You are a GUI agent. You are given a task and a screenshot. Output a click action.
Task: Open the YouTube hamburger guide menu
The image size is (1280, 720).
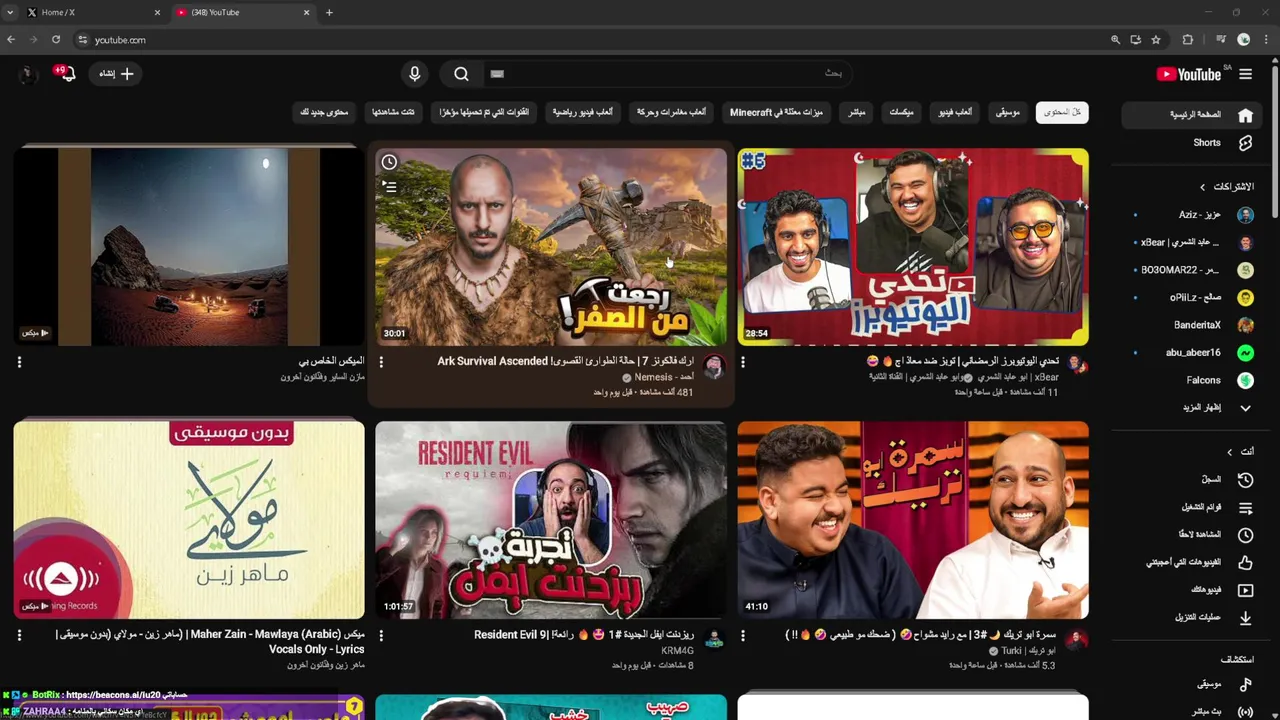[1245, 74]
